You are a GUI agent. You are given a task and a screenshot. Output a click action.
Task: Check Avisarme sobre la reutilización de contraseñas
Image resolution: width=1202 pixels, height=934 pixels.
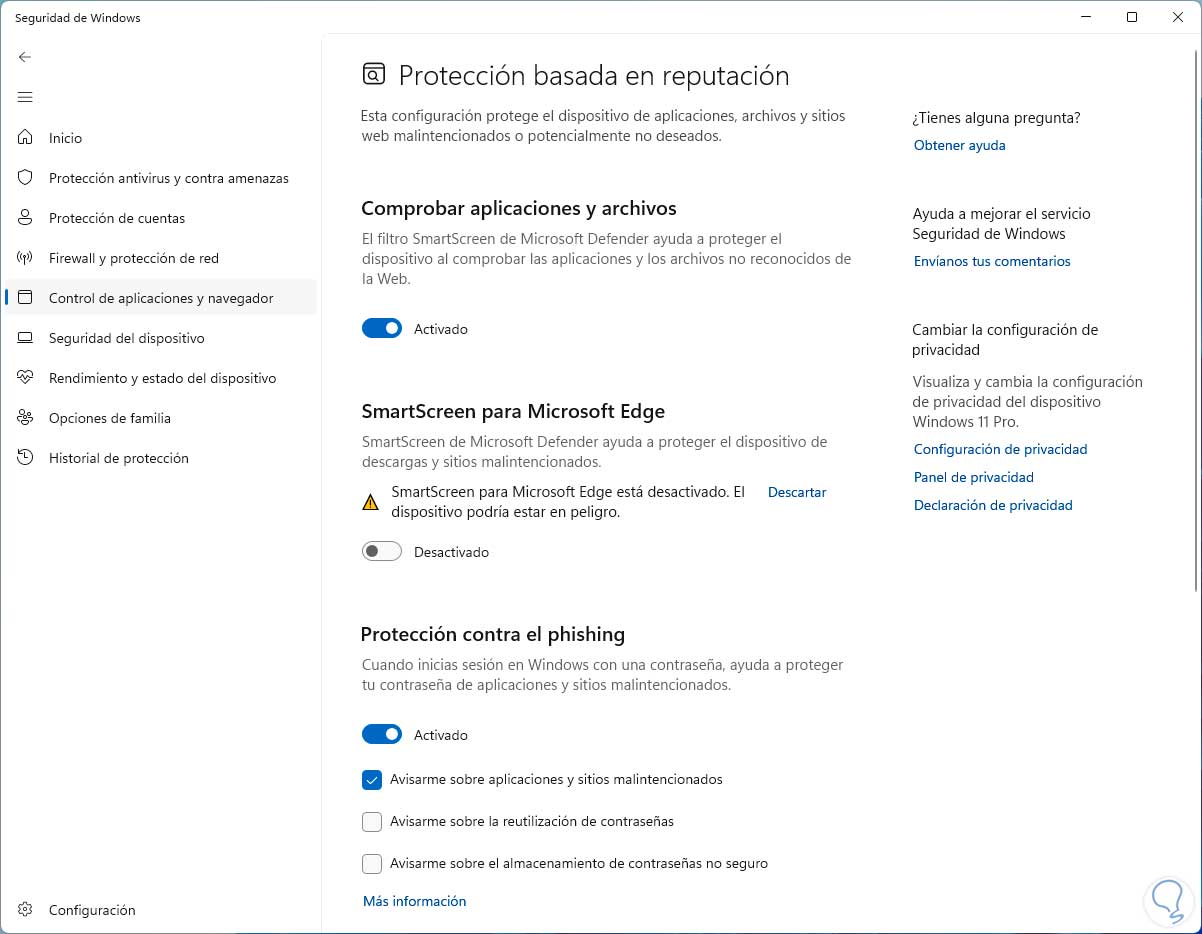(x=372, y=821)
